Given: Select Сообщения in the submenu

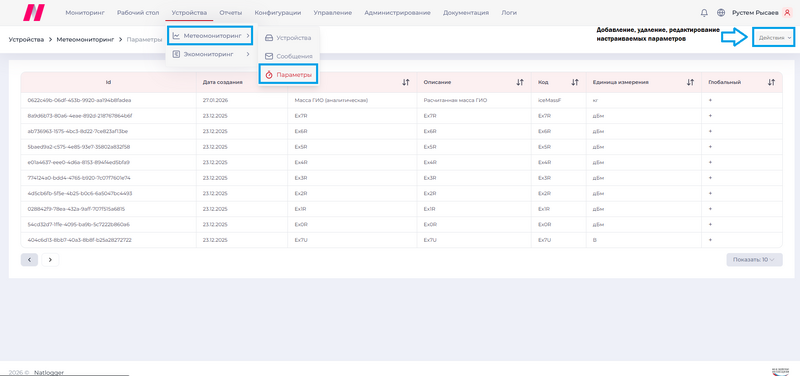Looking at the screenshot, I should pyautogui.click(x=288, y=56).
